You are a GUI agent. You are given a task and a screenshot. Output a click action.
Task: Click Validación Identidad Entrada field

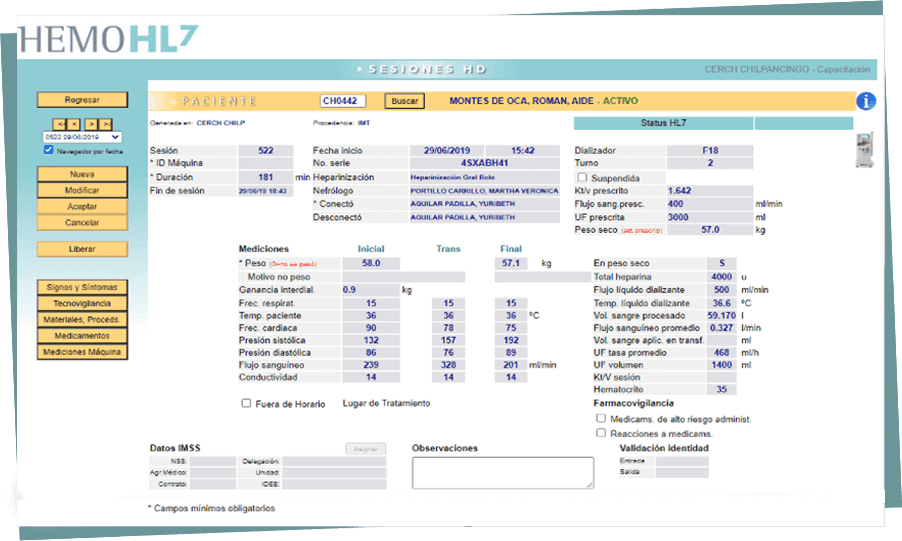click(x=682, y=462)
